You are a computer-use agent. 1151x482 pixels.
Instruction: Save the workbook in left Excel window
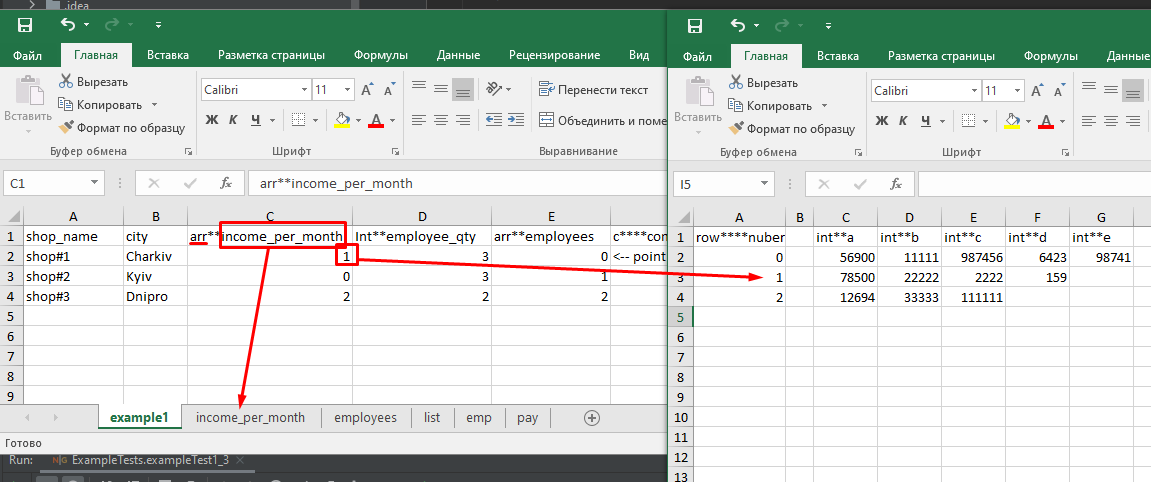pos(25,25)
